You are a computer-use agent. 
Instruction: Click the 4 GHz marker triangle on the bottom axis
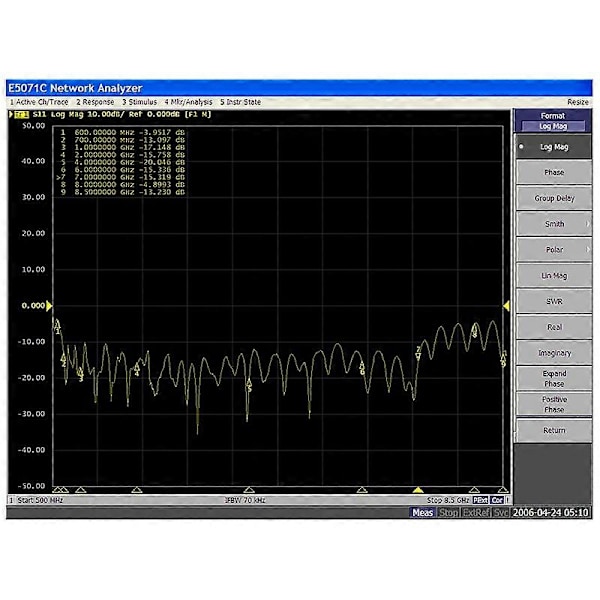tap(249, 490)
